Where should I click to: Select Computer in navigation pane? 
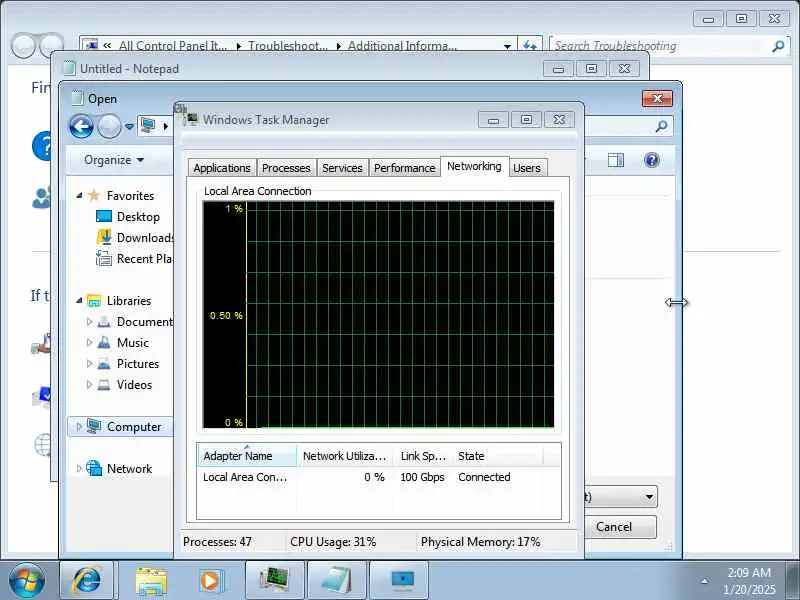pyautogui.click(x=134, y=427)
